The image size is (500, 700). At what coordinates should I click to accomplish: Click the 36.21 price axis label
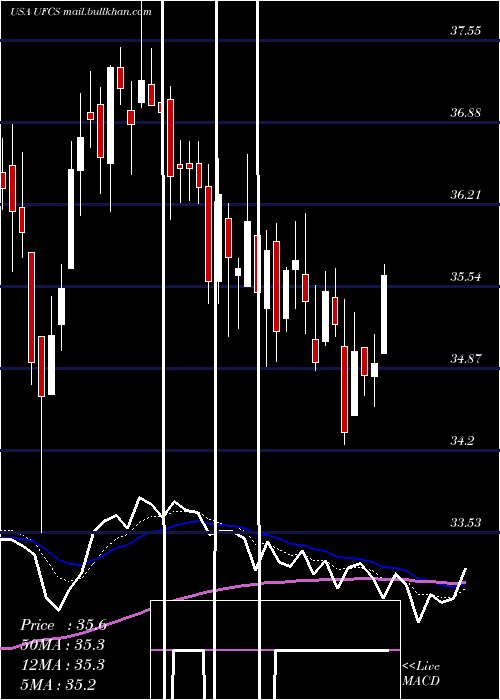click(x=466, y=195)
